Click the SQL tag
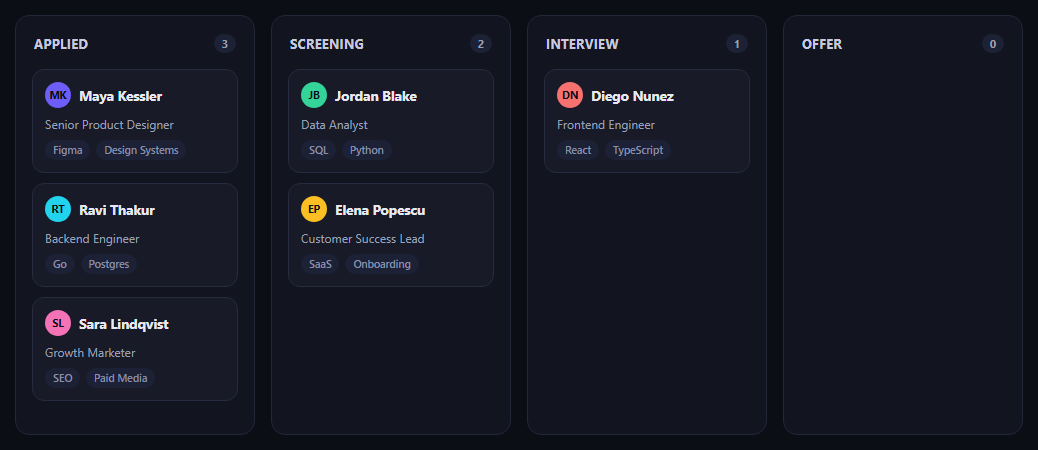Viewport: 1038px width, 450px height. point(318,150)
